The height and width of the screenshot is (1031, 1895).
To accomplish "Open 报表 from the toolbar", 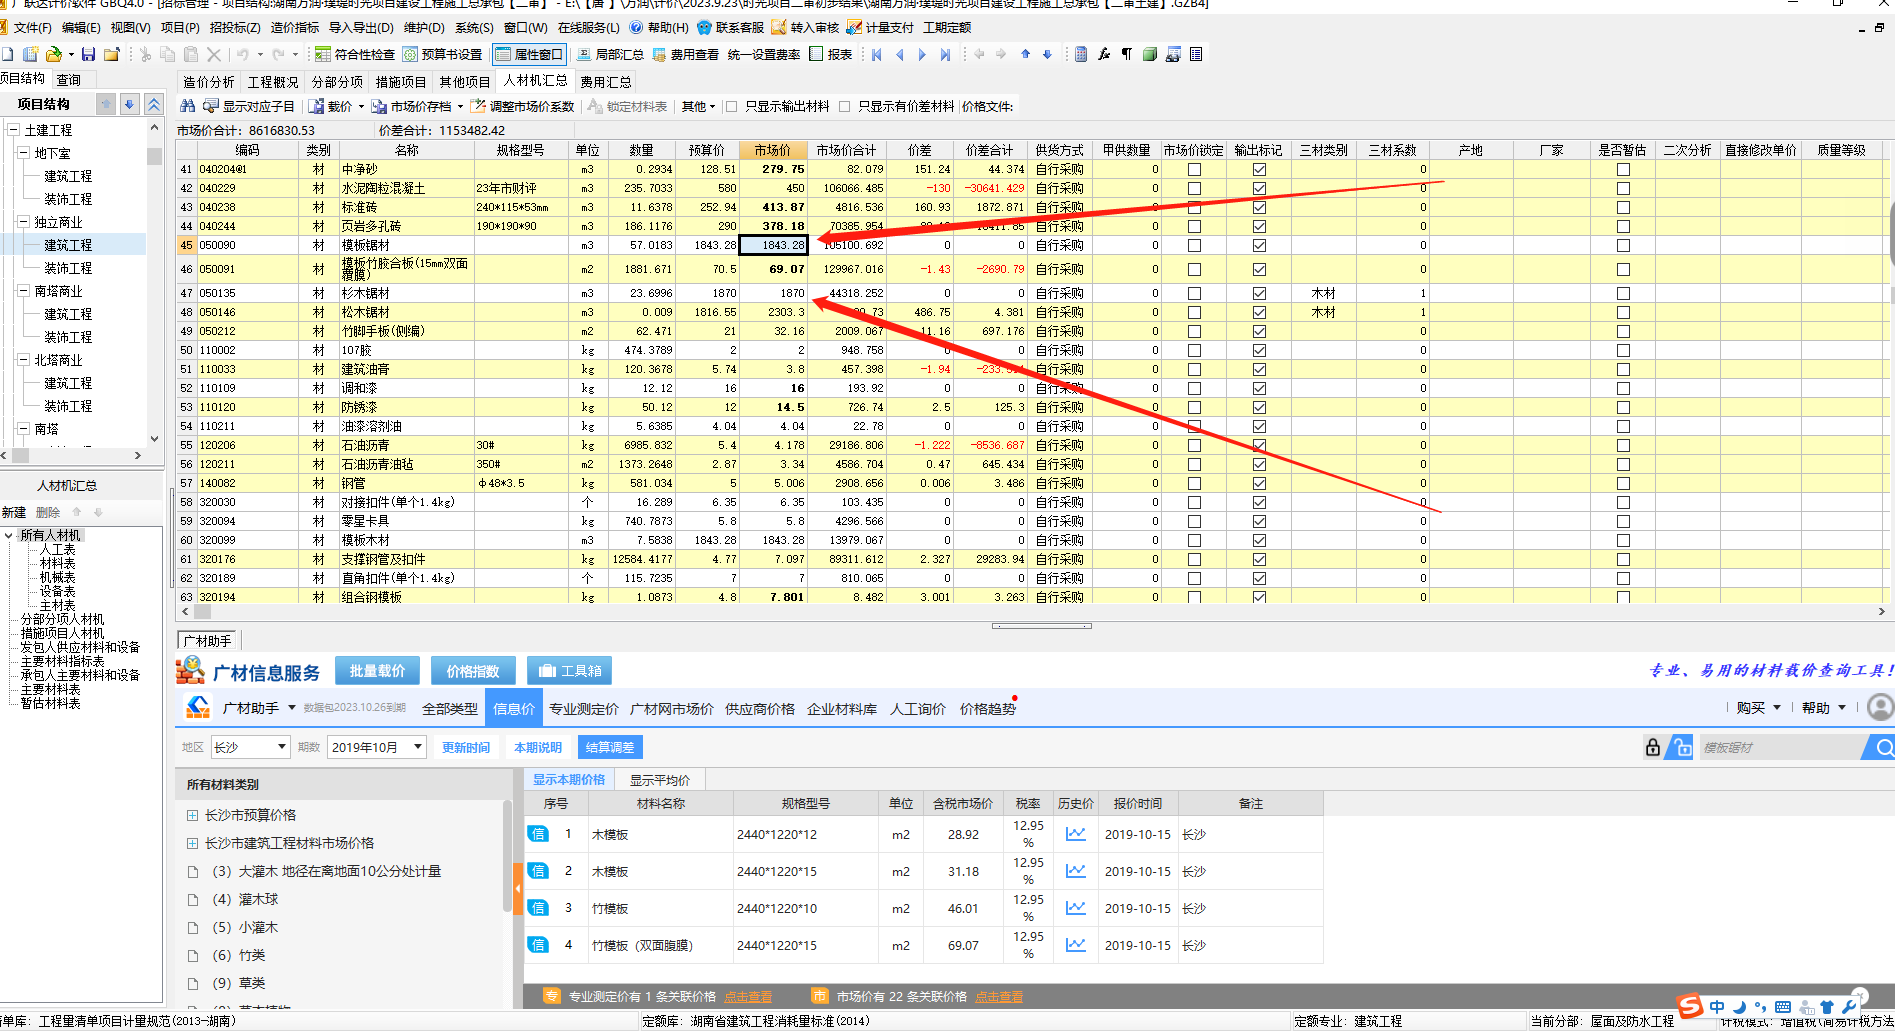I will pos(830,54).
